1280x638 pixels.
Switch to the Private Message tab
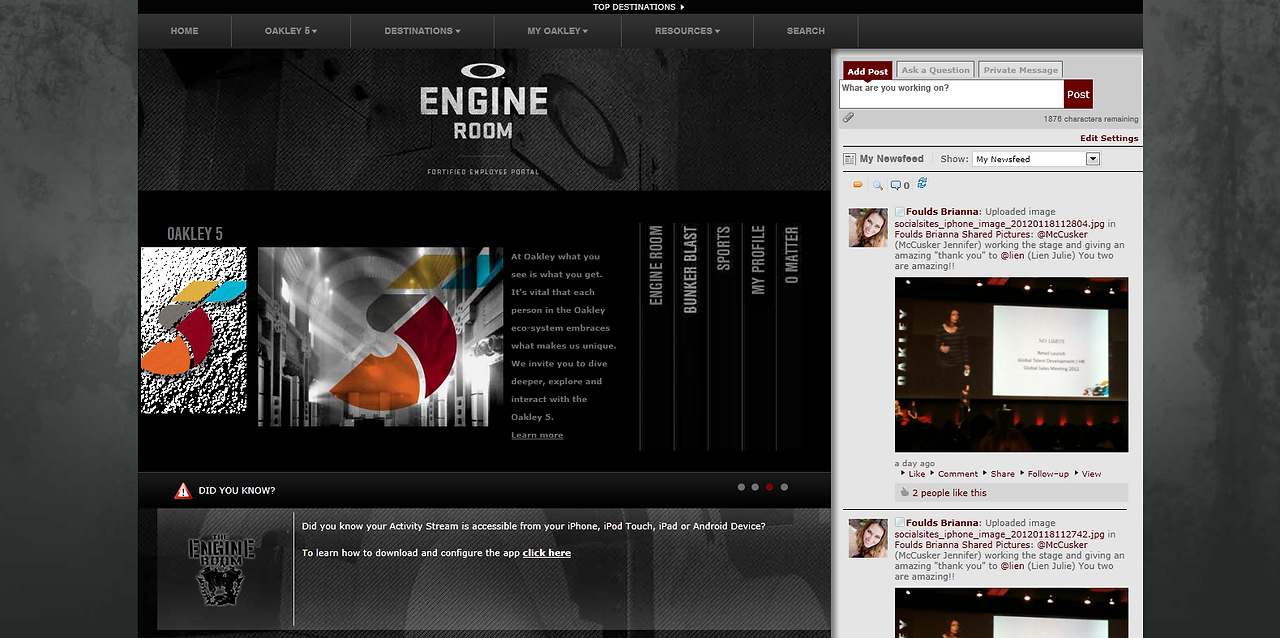point(1020,70)
